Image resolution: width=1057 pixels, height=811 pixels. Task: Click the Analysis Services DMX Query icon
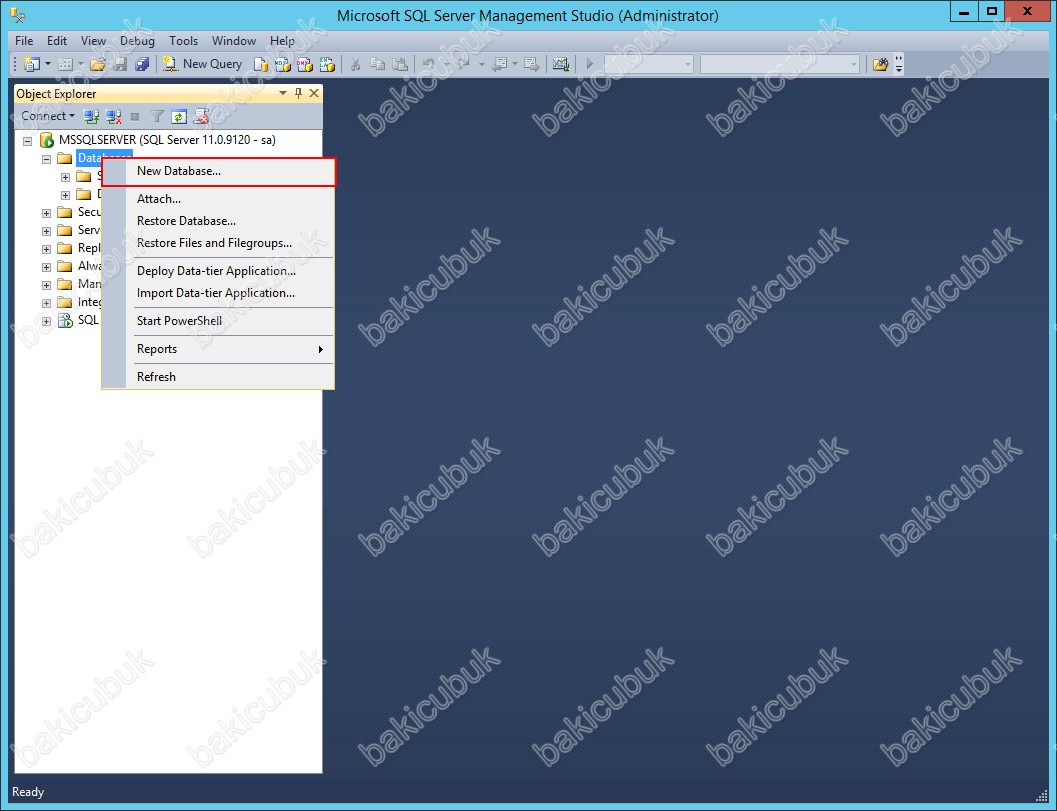click(305, 64)
